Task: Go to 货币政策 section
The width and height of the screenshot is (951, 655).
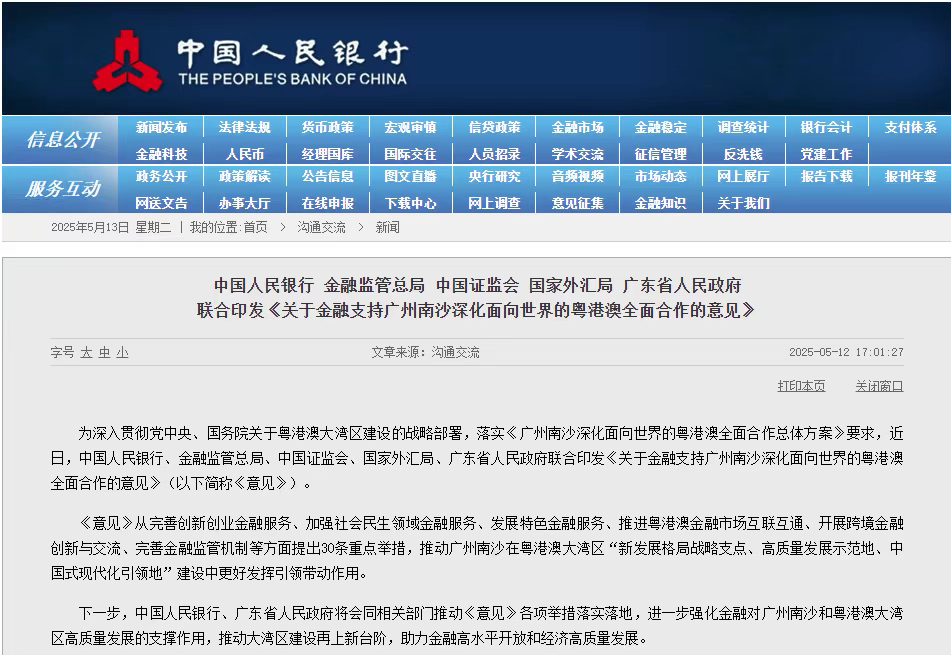Action: 328,127
